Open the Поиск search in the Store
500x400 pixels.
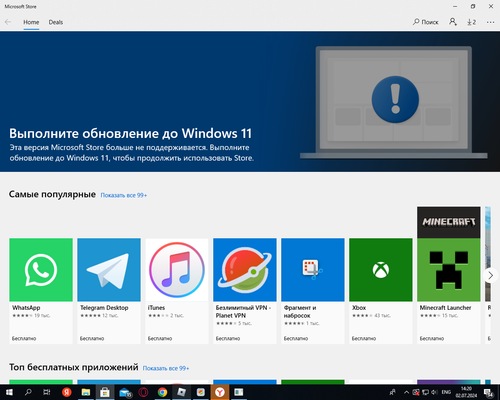click(x=426, y=22)
